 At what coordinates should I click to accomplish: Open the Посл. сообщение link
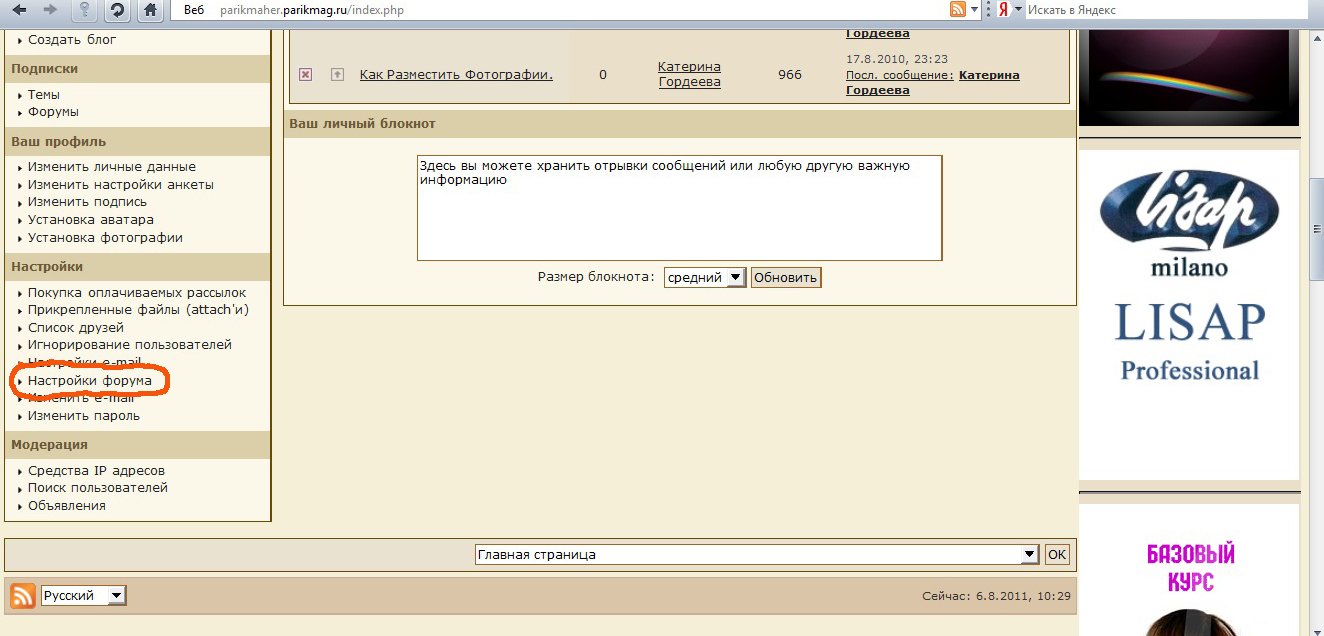click(899, 75)
